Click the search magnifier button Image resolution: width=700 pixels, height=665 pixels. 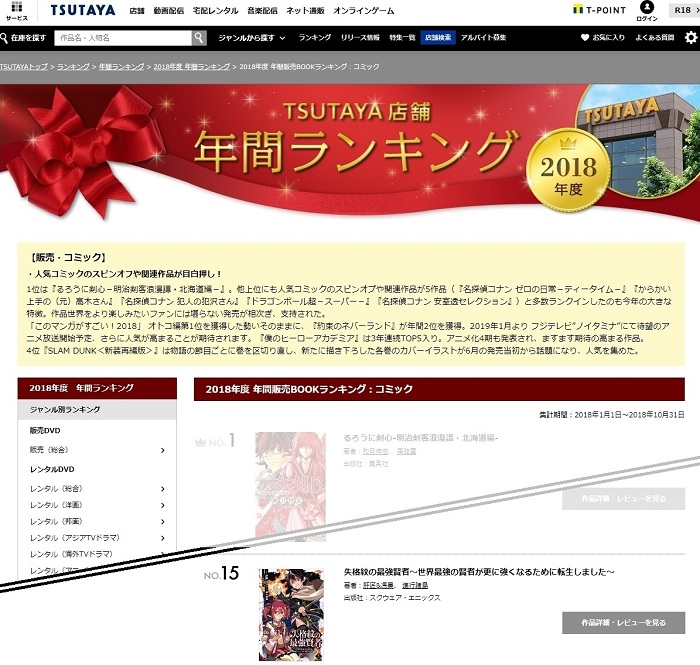click(199, 38)
